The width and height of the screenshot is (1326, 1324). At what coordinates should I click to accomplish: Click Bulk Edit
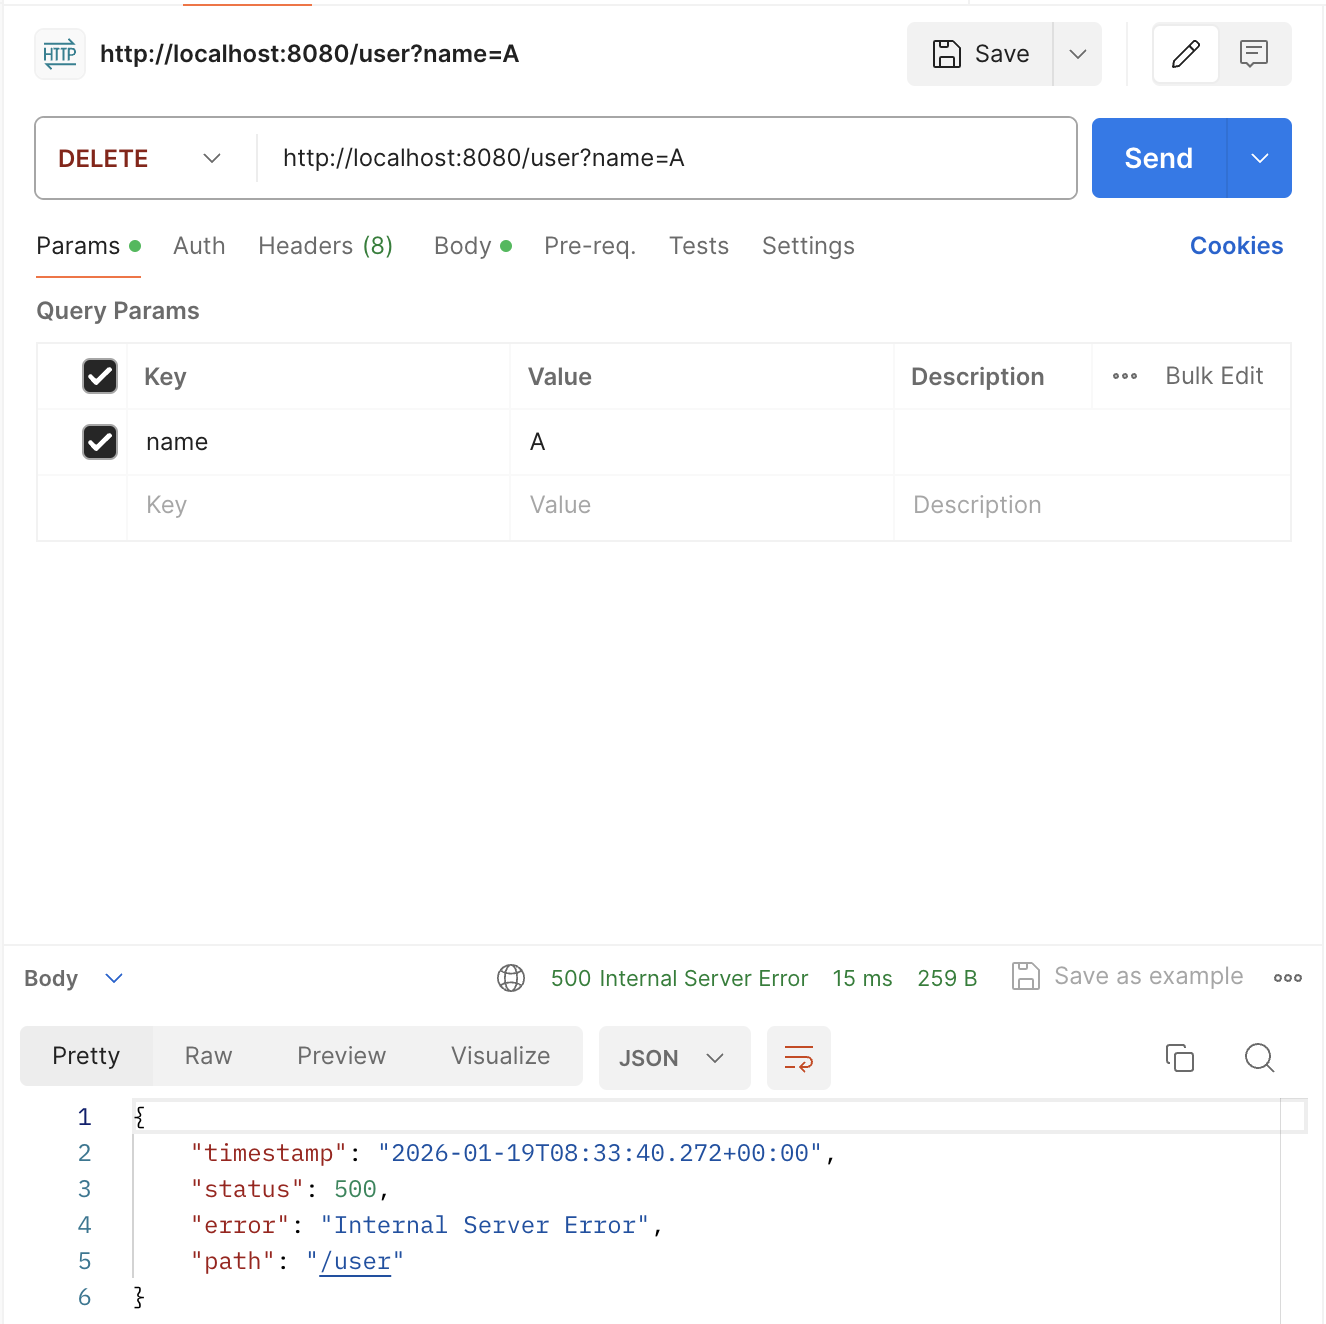pyautogui.click(x=1214, y=376)
